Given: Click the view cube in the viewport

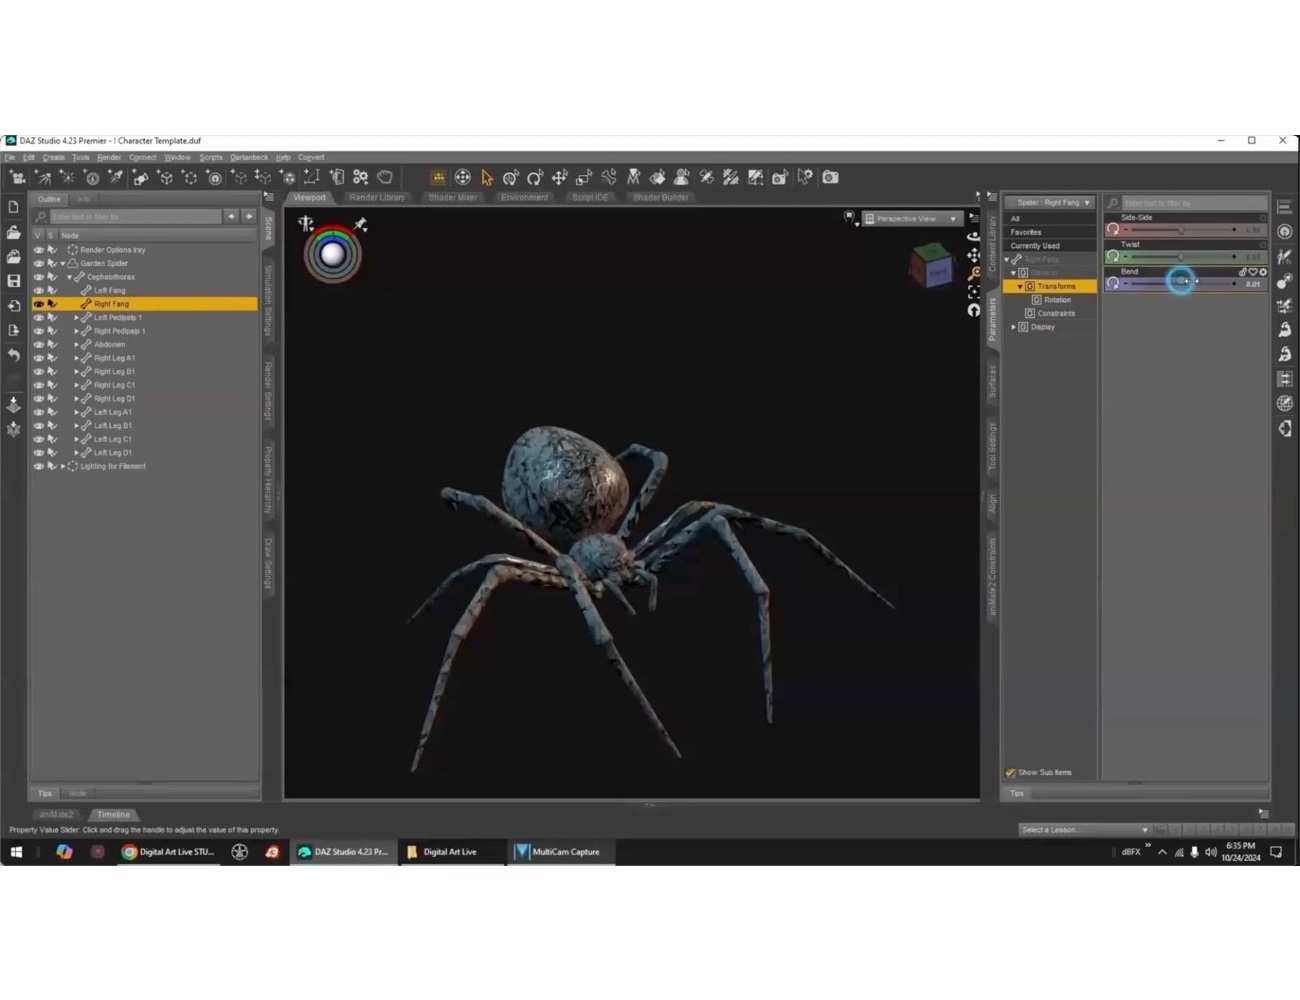Looking at the screenshot, I should point(932,268).
